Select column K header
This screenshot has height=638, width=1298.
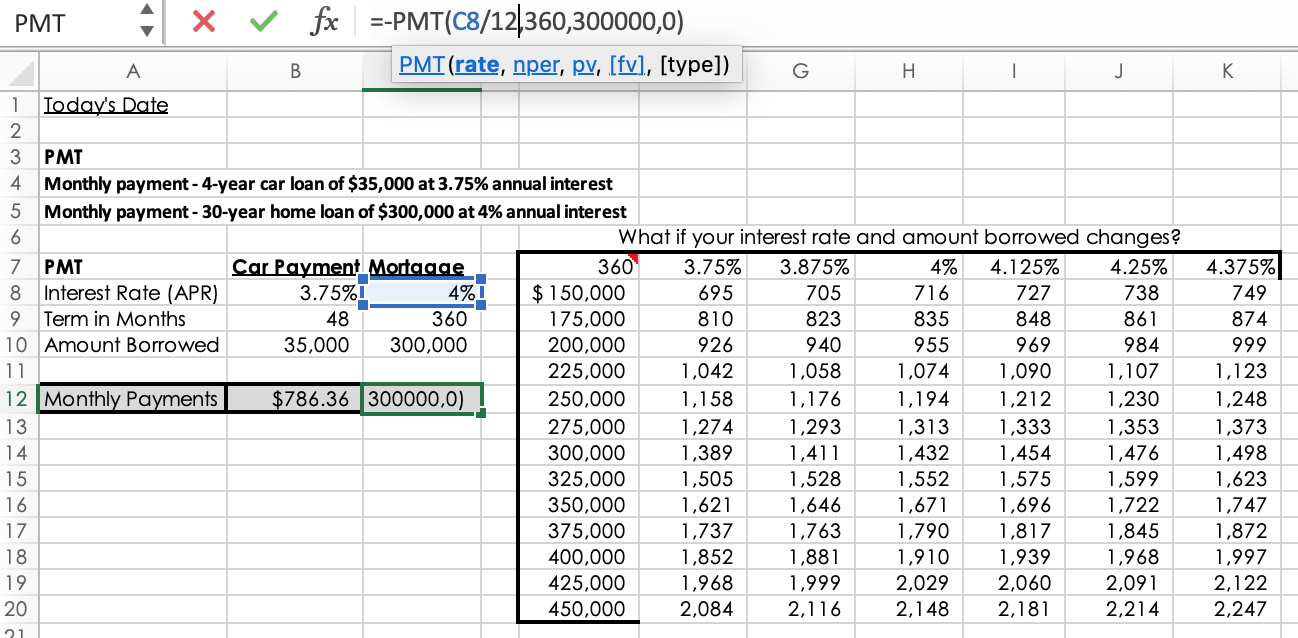pyautogui.click(x=1227, y=72)
